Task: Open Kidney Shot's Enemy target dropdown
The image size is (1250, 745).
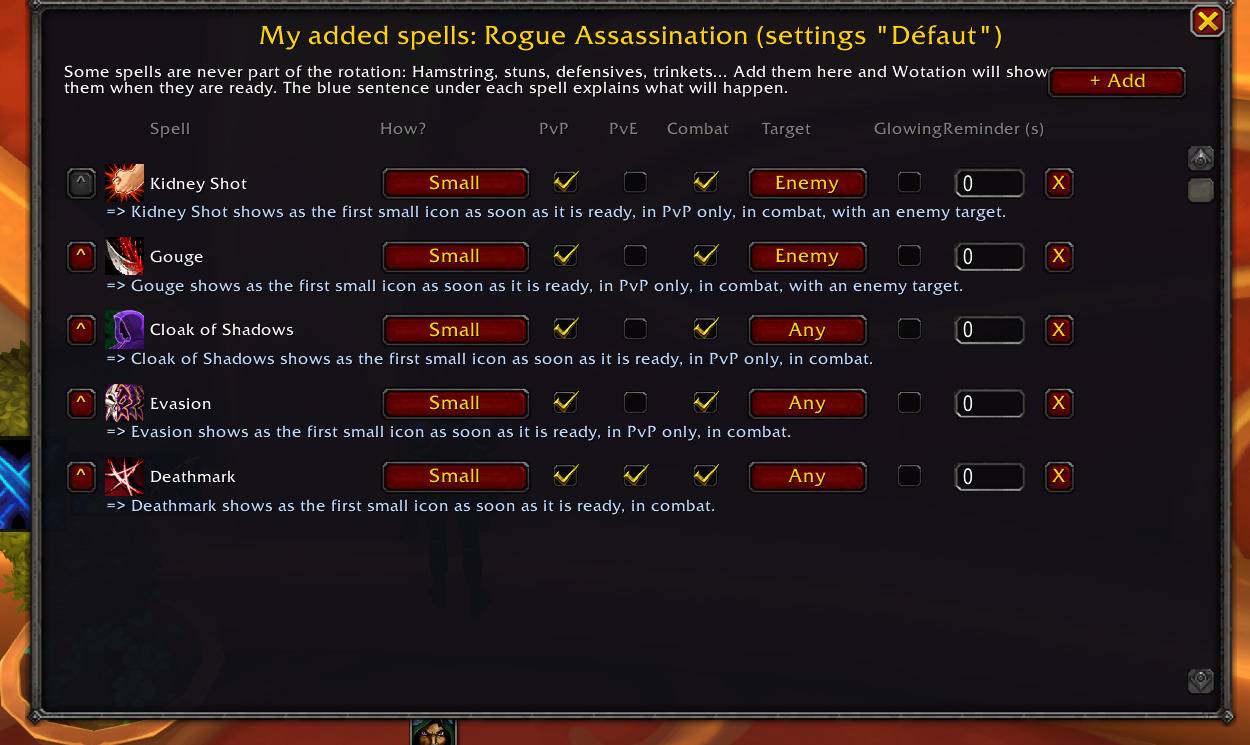Action: point(807,183)
